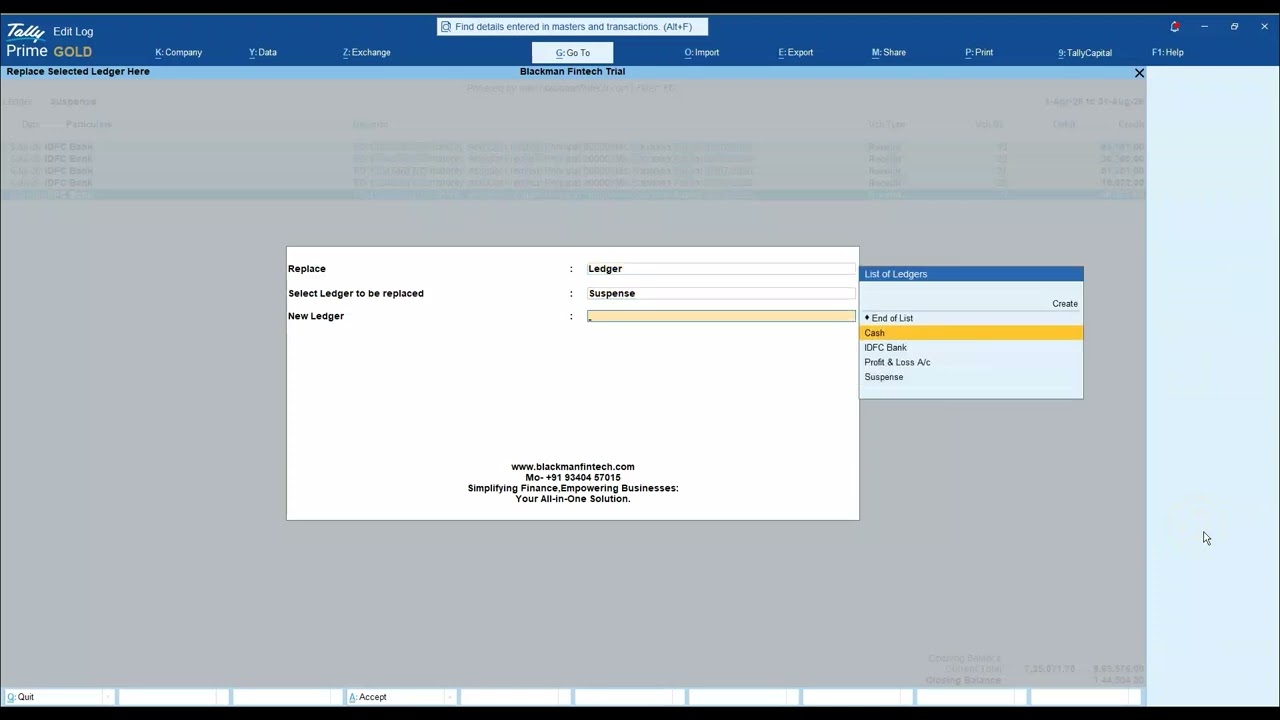Select IDFC Bank from List of Ledgers

[971, 348]
